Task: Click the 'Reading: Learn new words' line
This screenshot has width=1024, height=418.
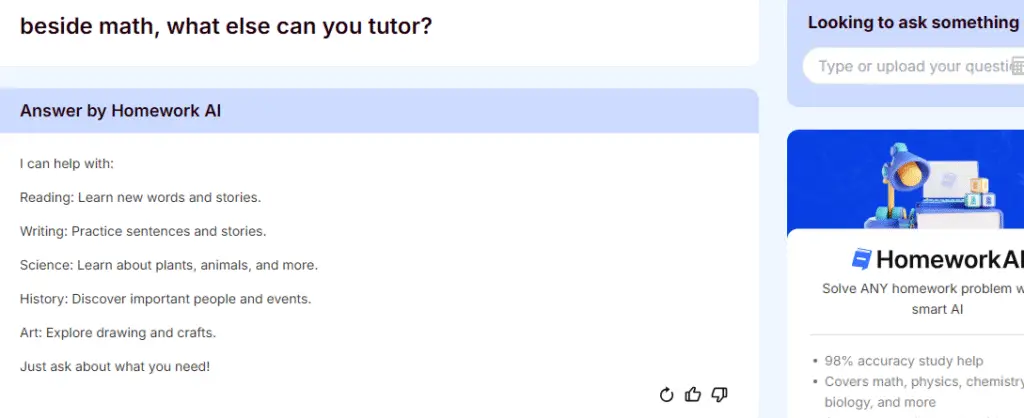Action: [x=140, y=197]
